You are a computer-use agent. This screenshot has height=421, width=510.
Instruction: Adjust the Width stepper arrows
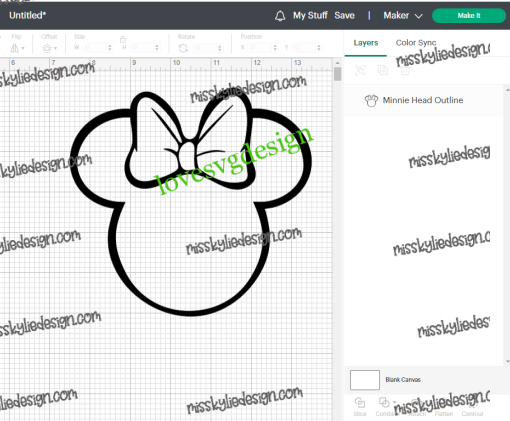(110, 48)
